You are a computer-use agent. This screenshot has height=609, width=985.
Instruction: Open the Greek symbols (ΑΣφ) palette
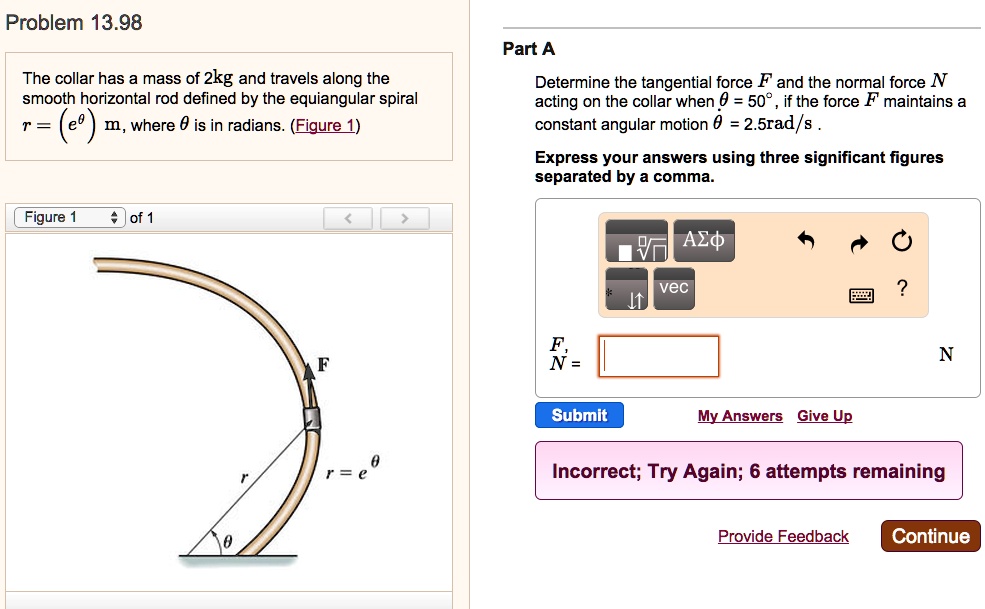703,240
